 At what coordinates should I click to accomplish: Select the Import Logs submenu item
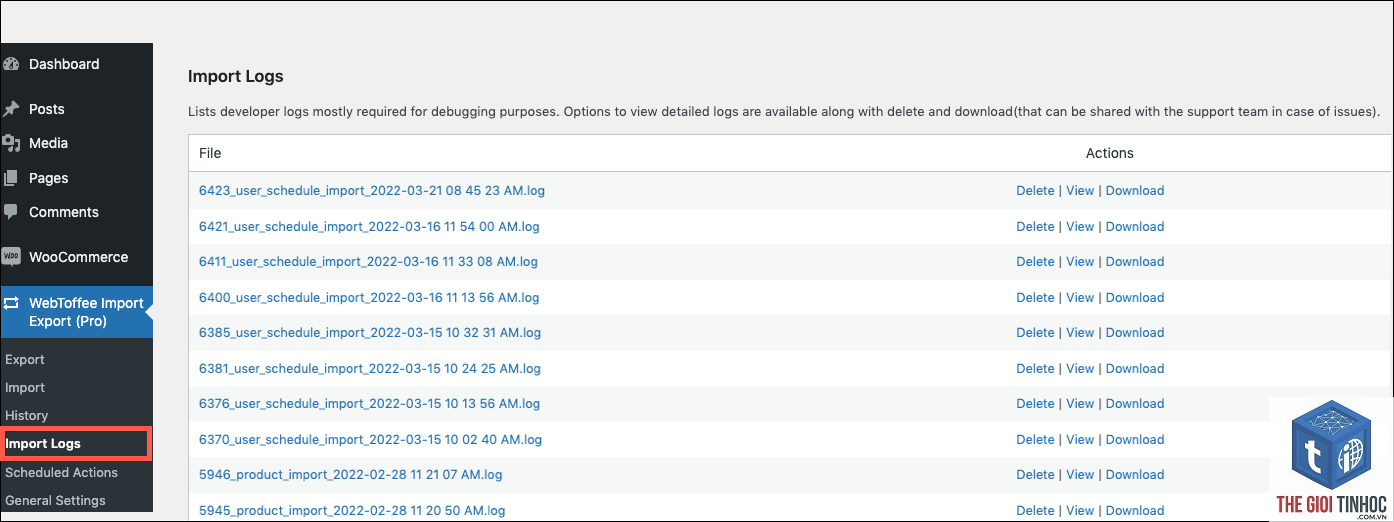[x=43, y=443]
